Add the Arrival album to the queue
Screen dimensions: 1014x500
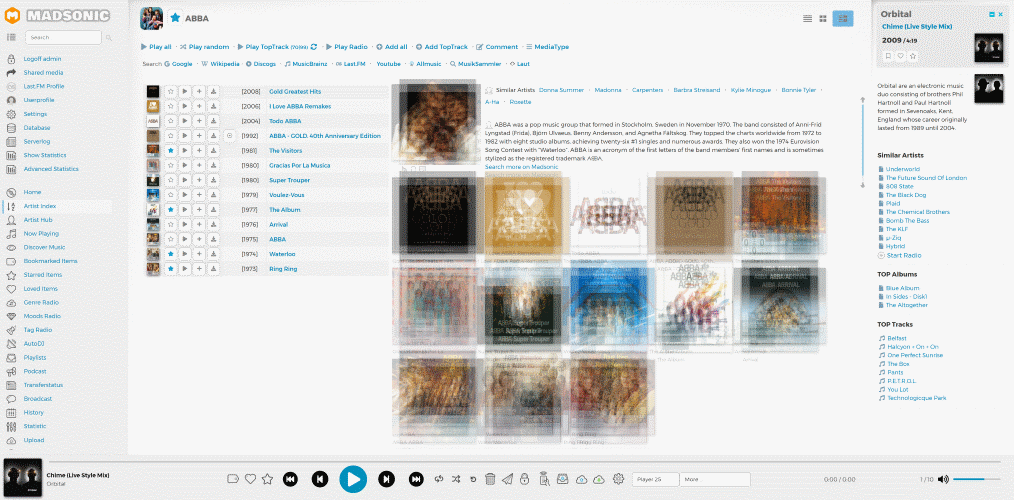click(199, 225)
